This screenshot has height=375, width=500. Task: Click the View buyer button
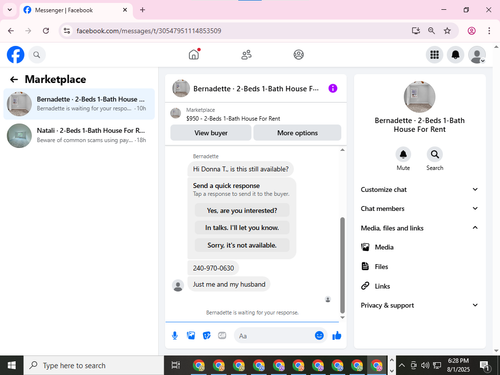(x=211, y=133)
